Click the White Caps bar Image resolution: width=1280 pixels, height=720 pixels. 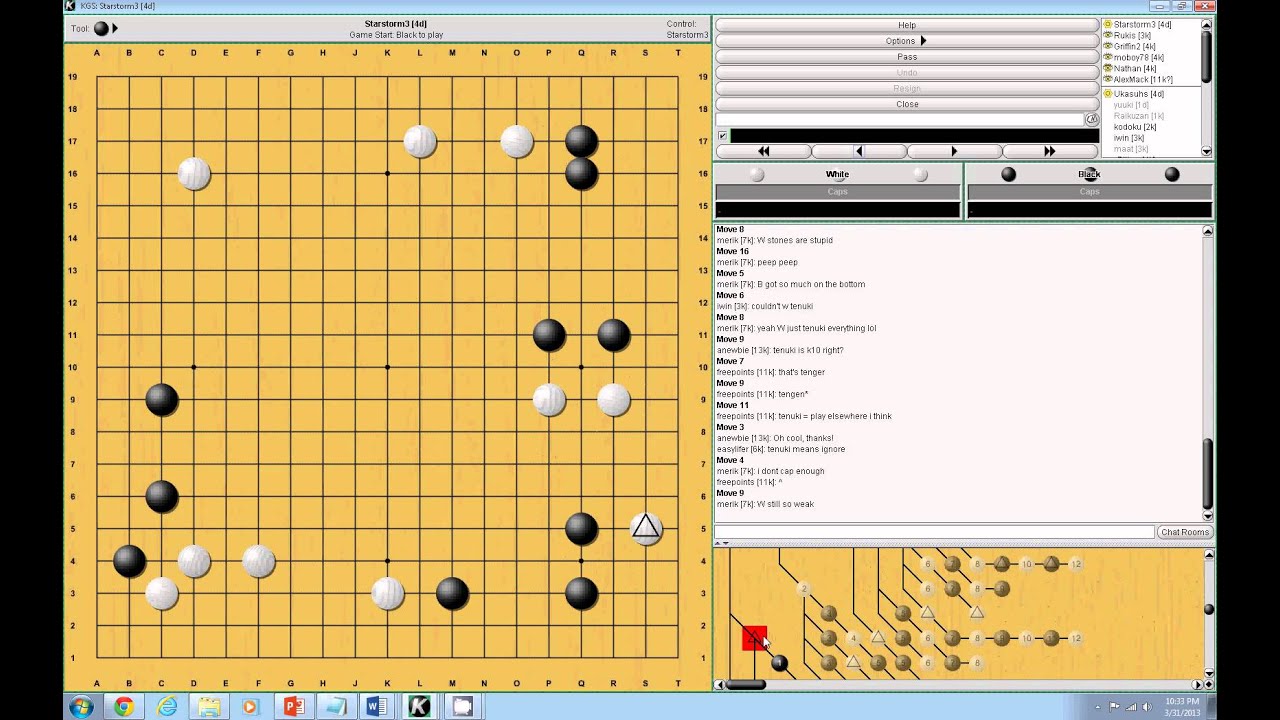point(837,192)
